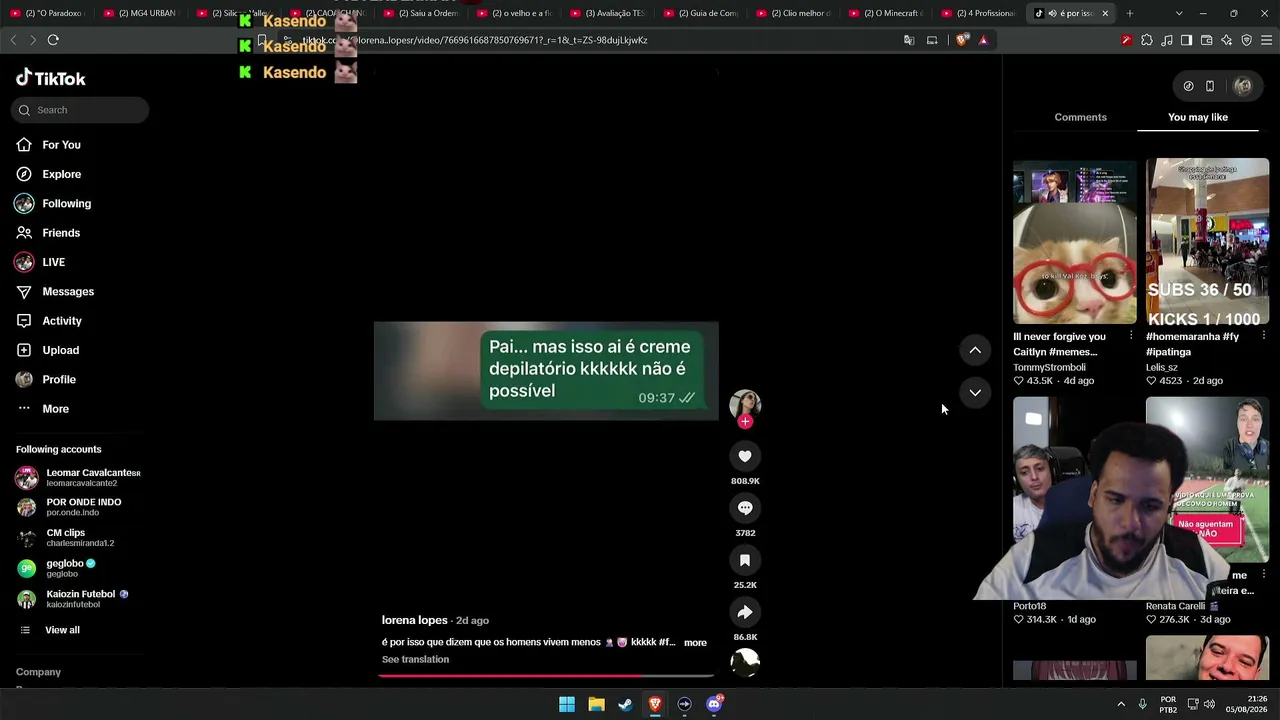1280x720 pixels.
Task: Click the browser forward arrow
Action: [x=33, y=40]
